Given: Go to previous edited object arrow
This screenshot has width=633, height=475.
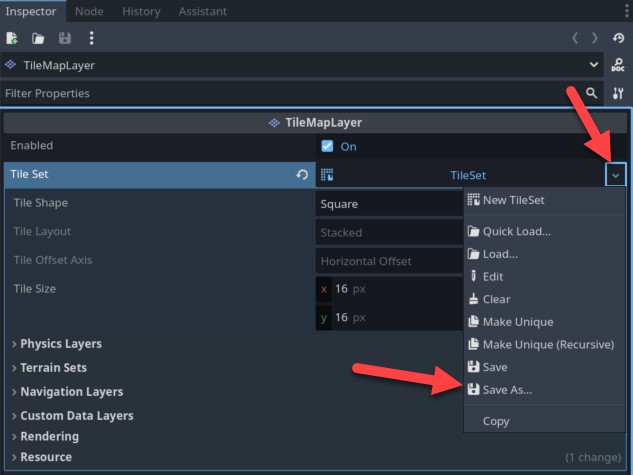Looking at the screenshot, I should tap(575, 38).
